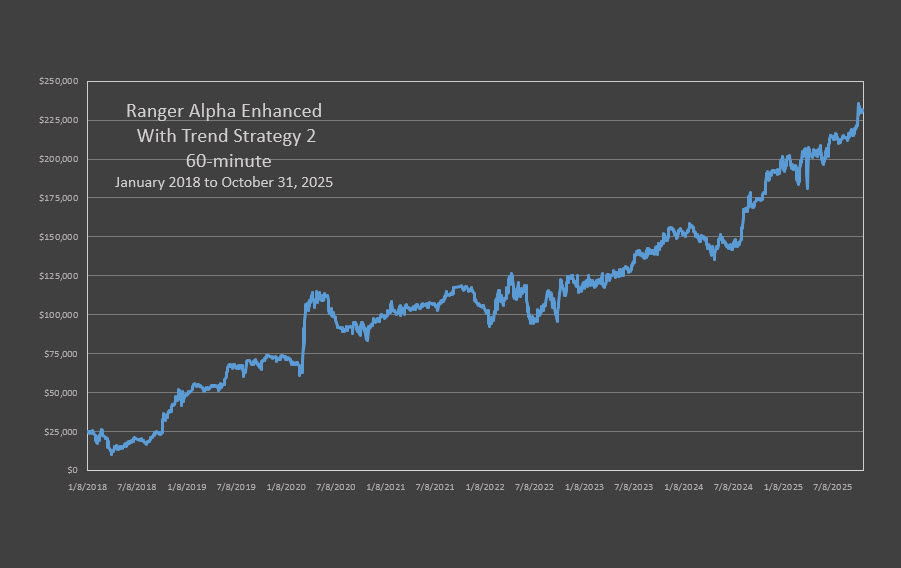This screenshot has width=901, height=568.
Task: Click the 'January 2018 to October 31, 2025' subtitle
Action: [x=224, y=182]
